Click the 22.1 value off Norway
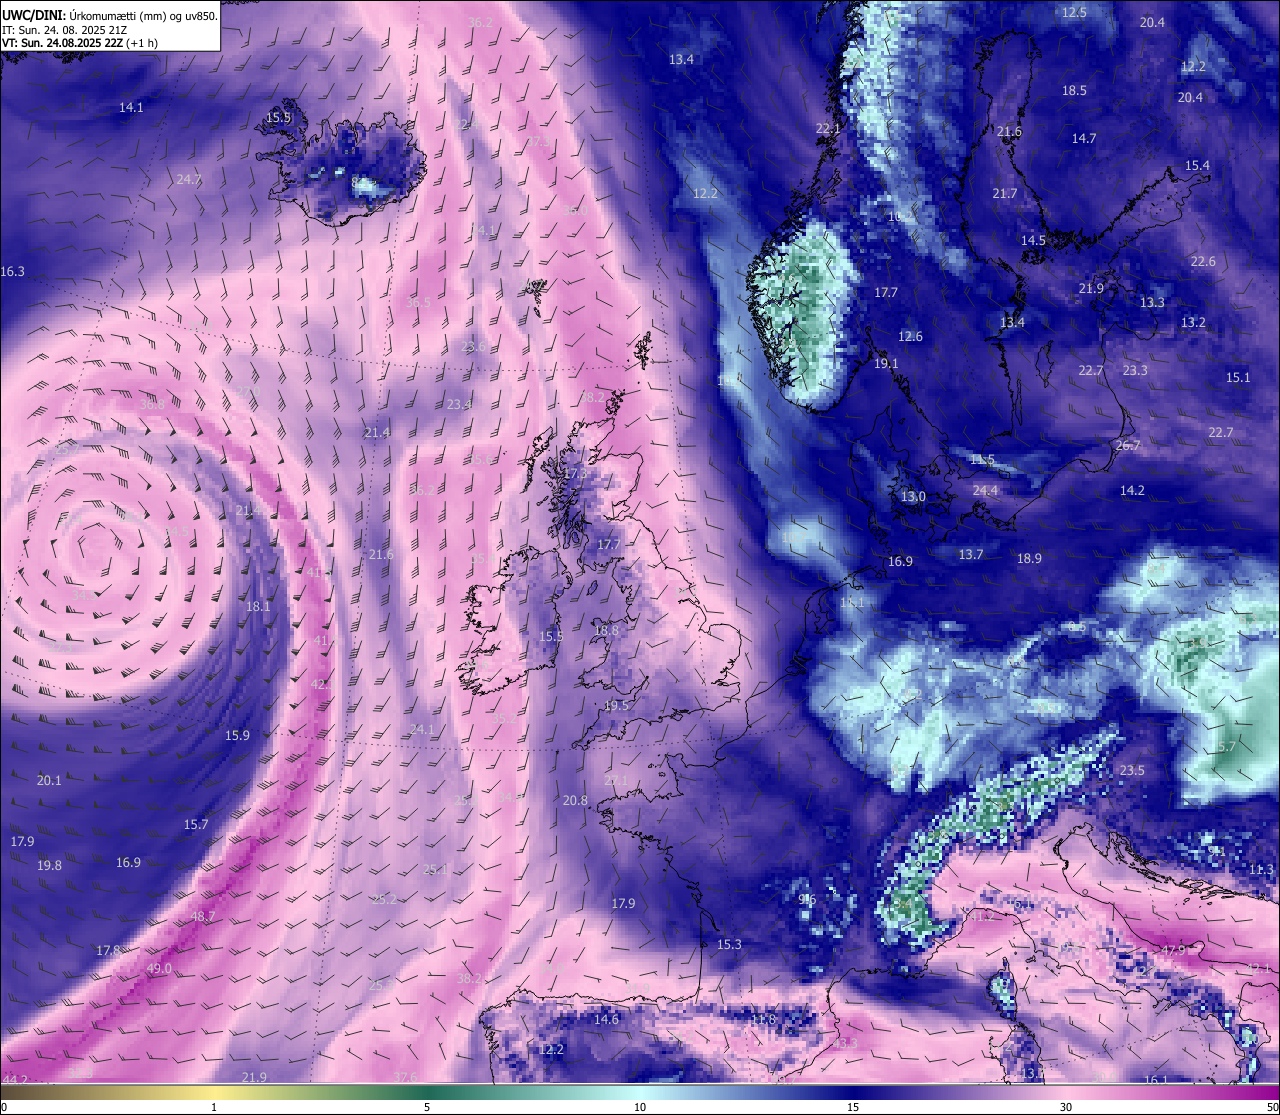The image size is (1280, 1115). [828, 128]
